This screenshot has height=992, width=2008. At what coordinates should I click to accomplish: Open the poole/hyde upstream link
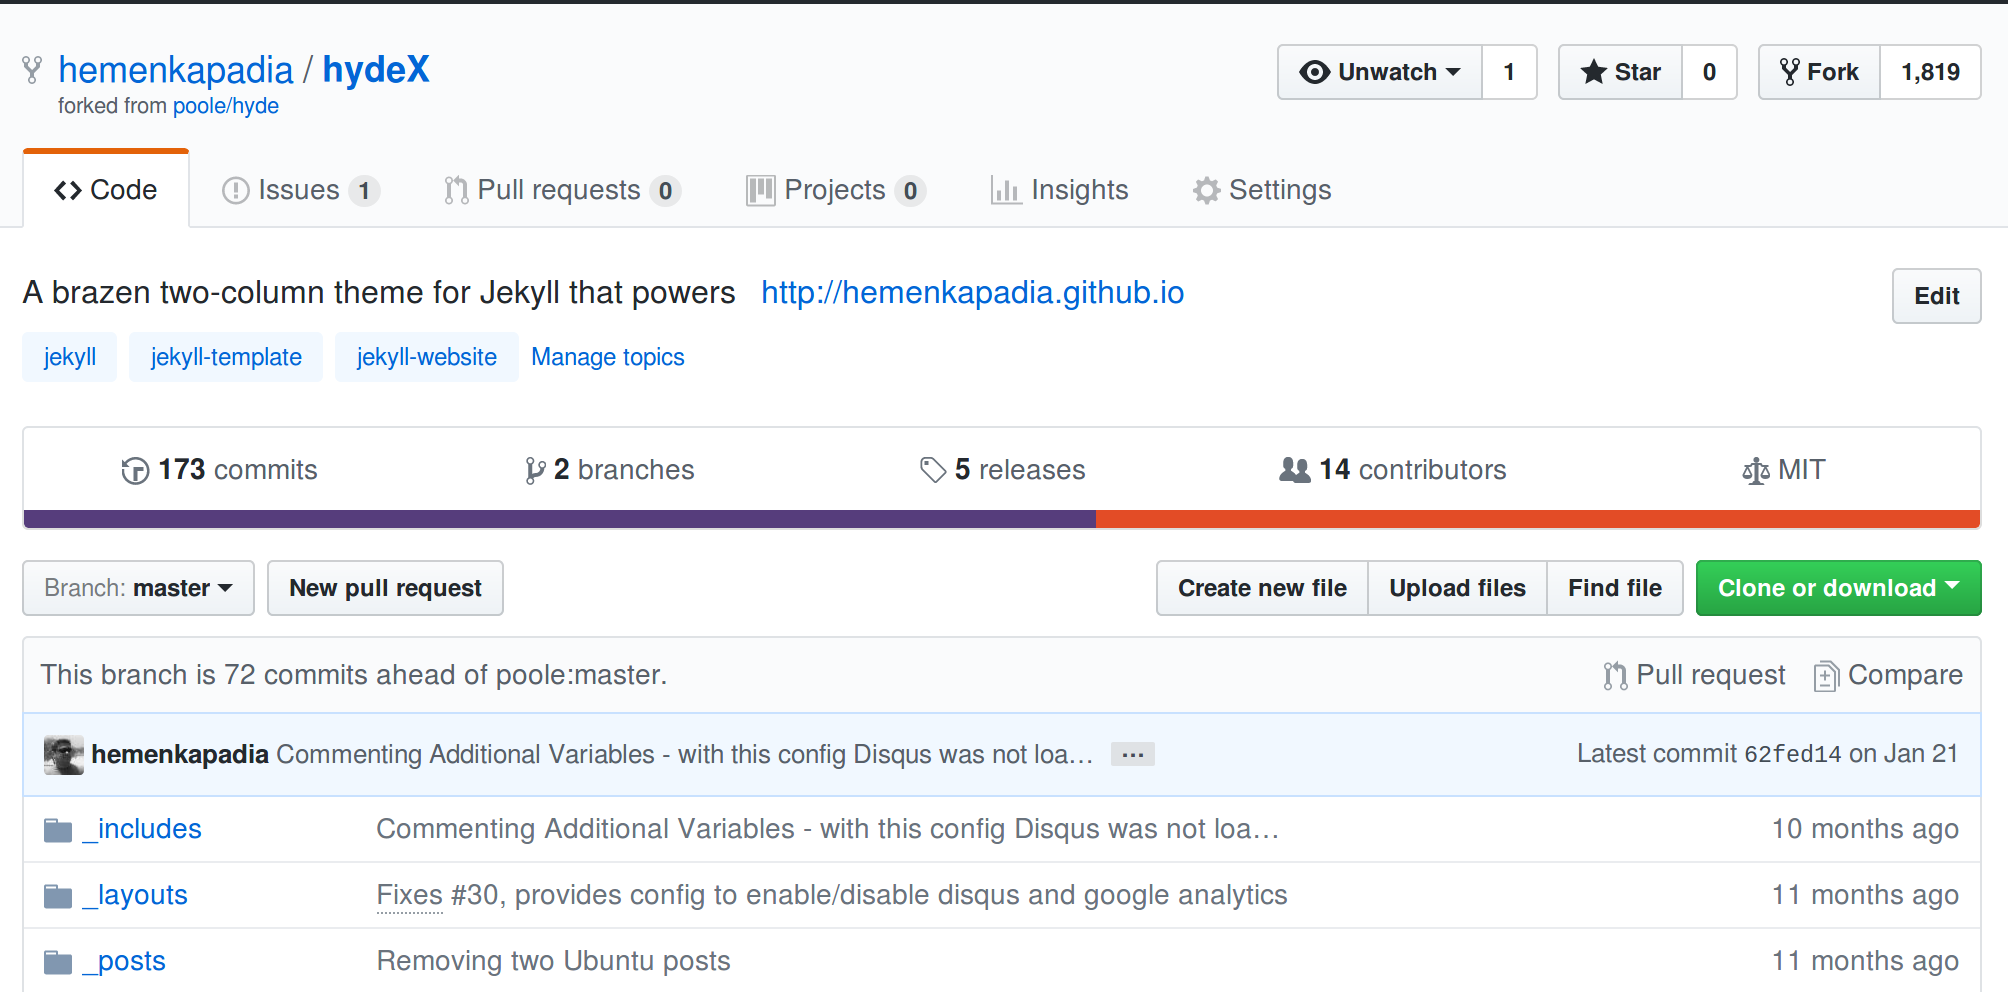[x=226, y=106]
